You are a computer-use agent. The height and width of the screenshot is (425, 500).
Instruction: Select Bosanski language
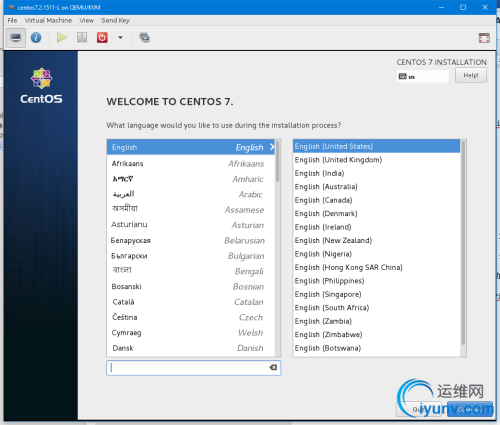[191, 286]
